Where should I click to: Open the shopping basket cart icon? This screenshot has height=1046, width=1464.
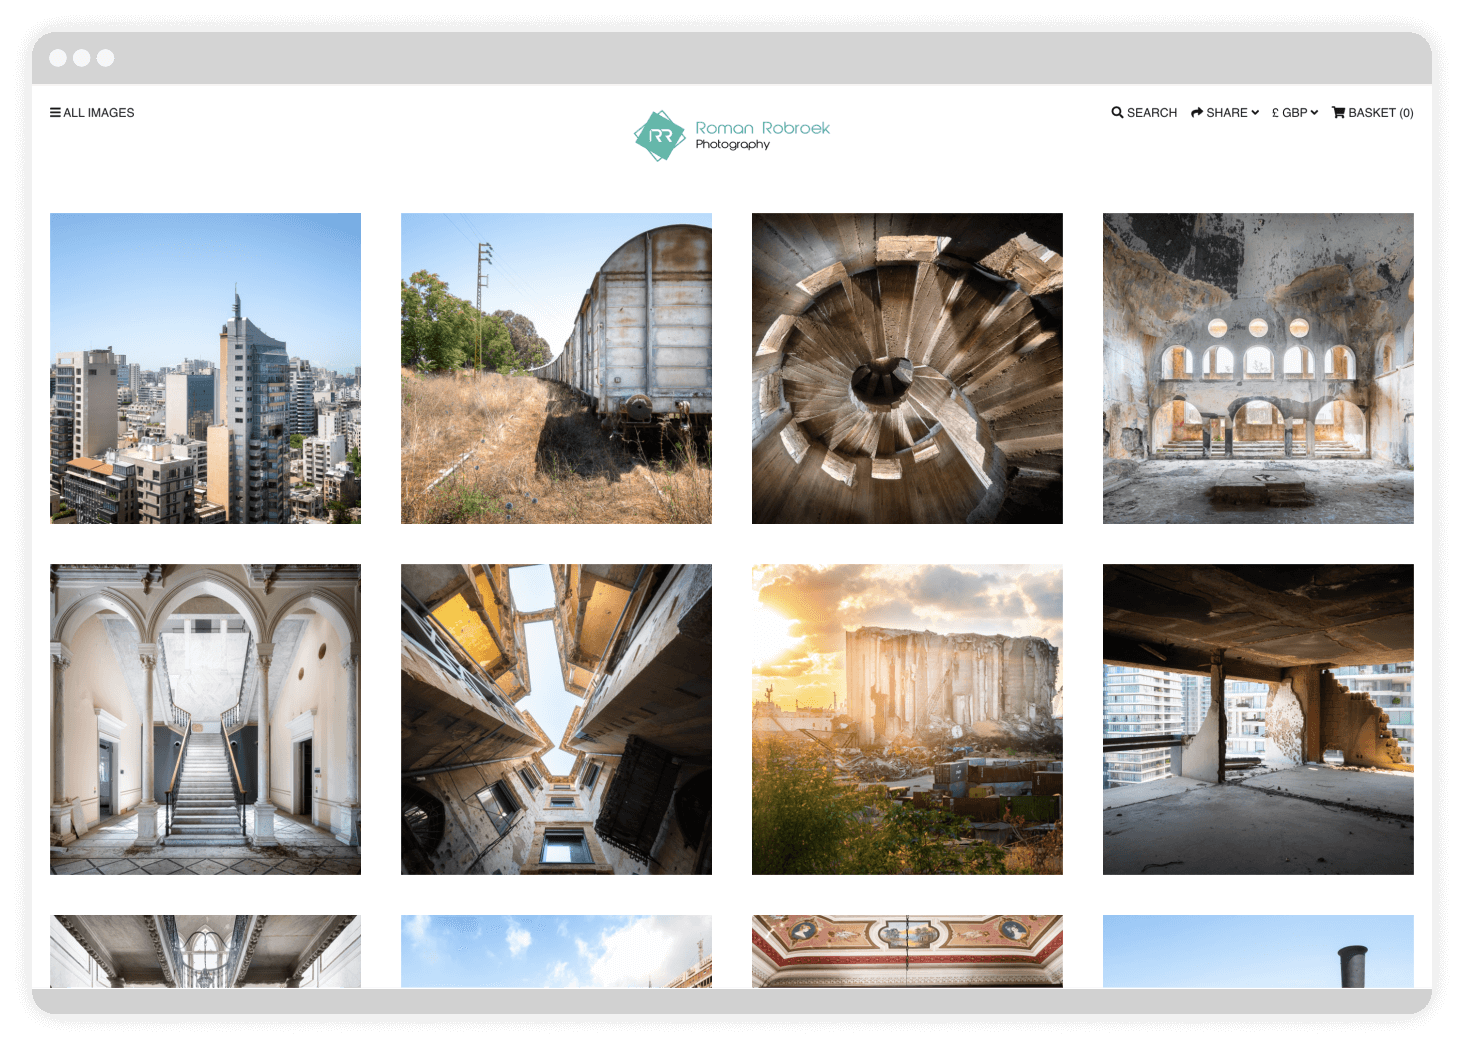[x=1337, y=112]
